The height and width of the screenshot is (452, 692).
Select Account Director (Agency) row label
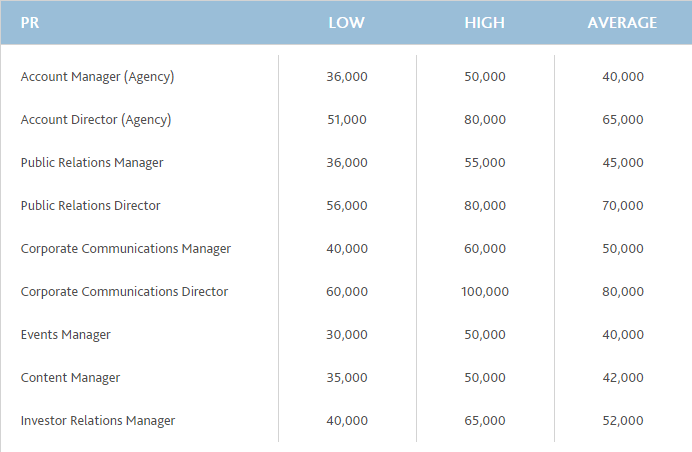[x=96, y=120]
